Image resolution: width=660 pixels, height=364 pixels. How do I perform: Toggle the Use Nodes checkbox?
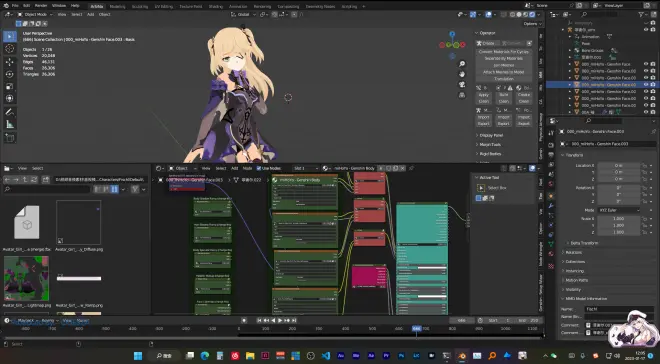(259, 168)
